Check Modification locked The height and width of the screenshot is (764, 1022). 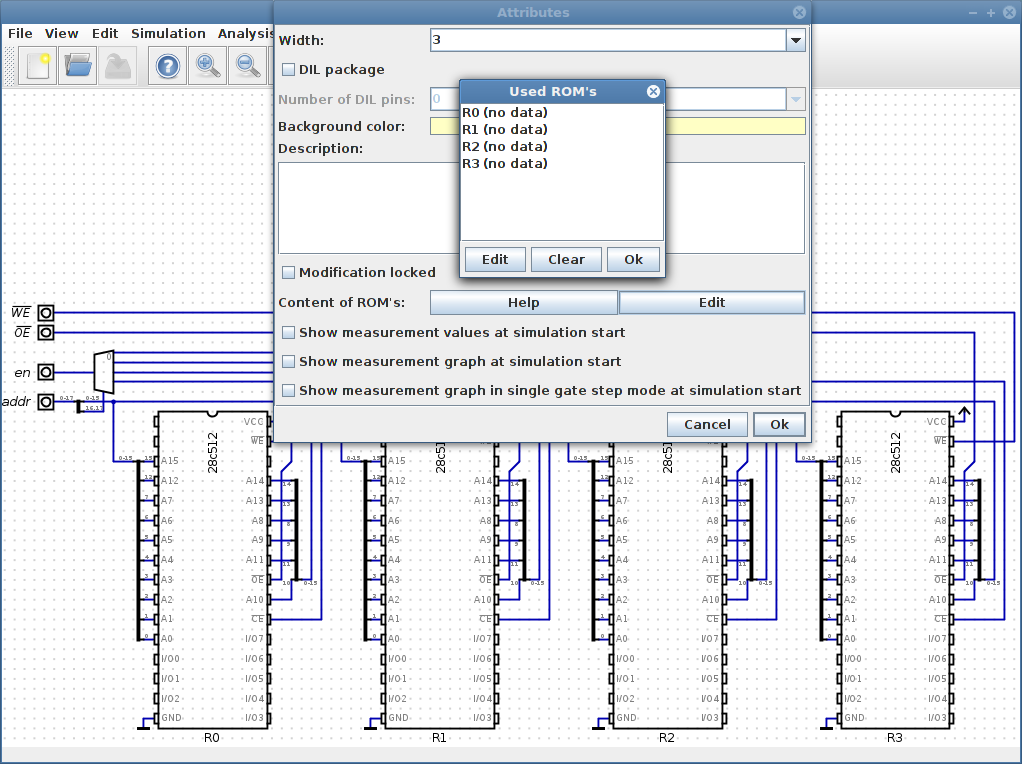(x=288, y=272)
